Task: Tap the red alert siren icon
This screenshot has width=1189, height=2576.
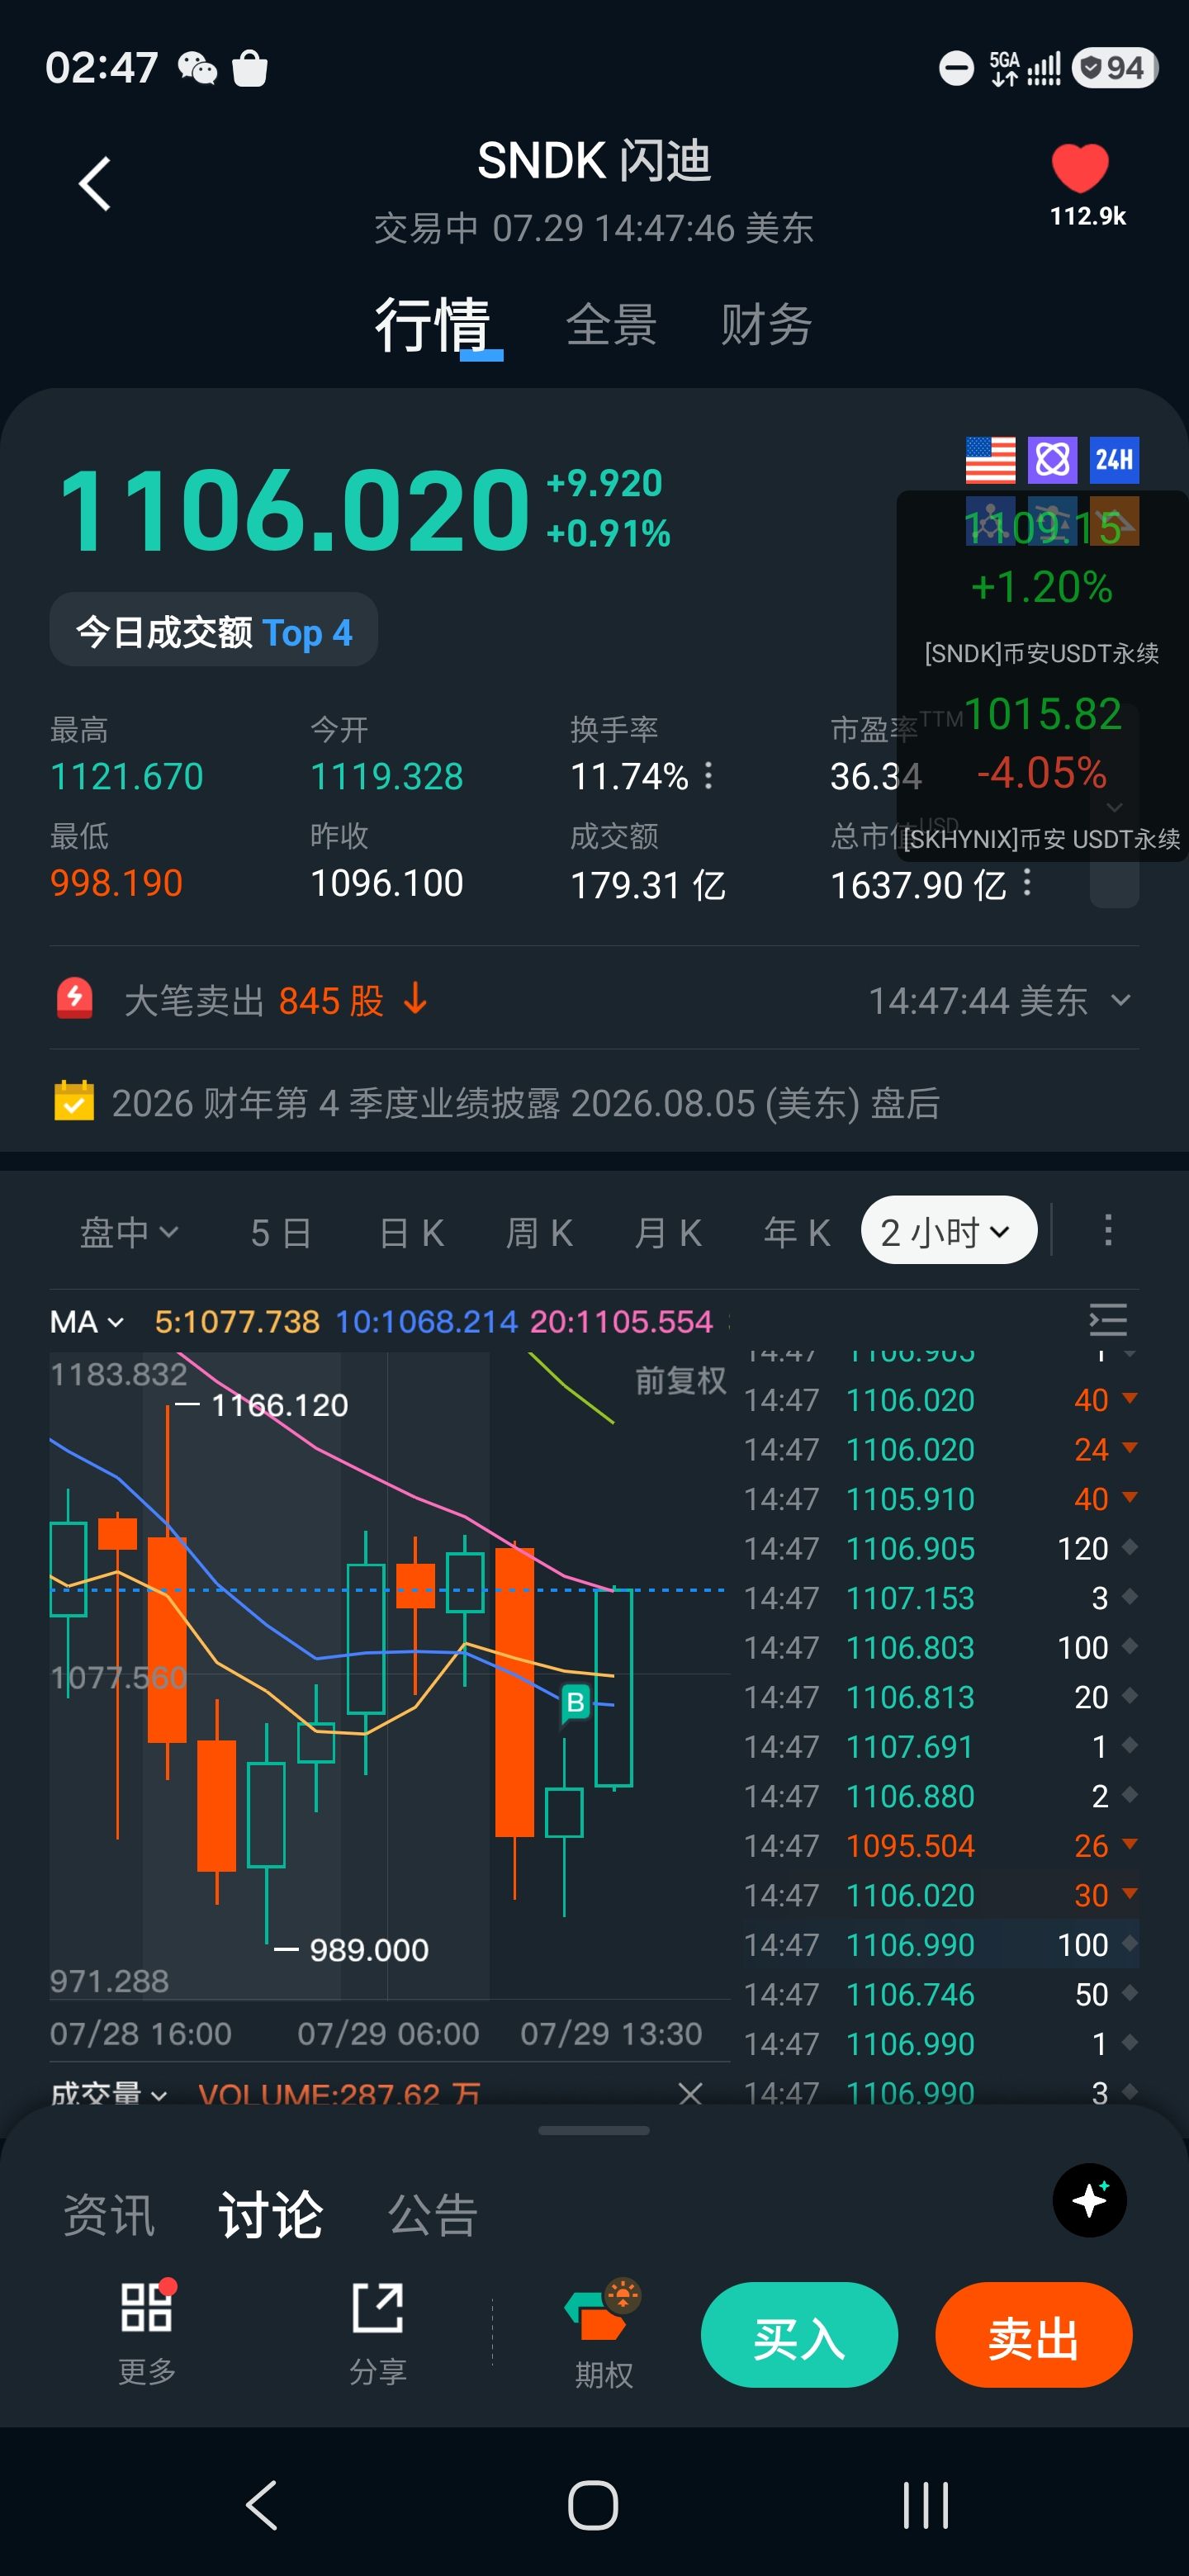Action: point(75,998)
